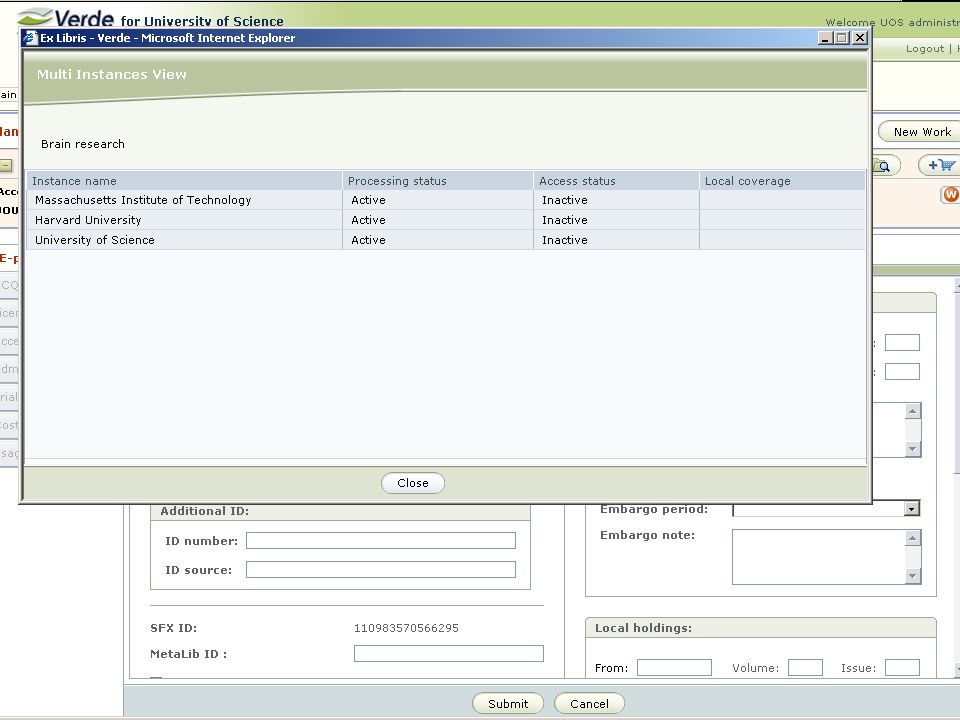
Task: Click the folder search icon behind the popup
Action: point(885,165)
